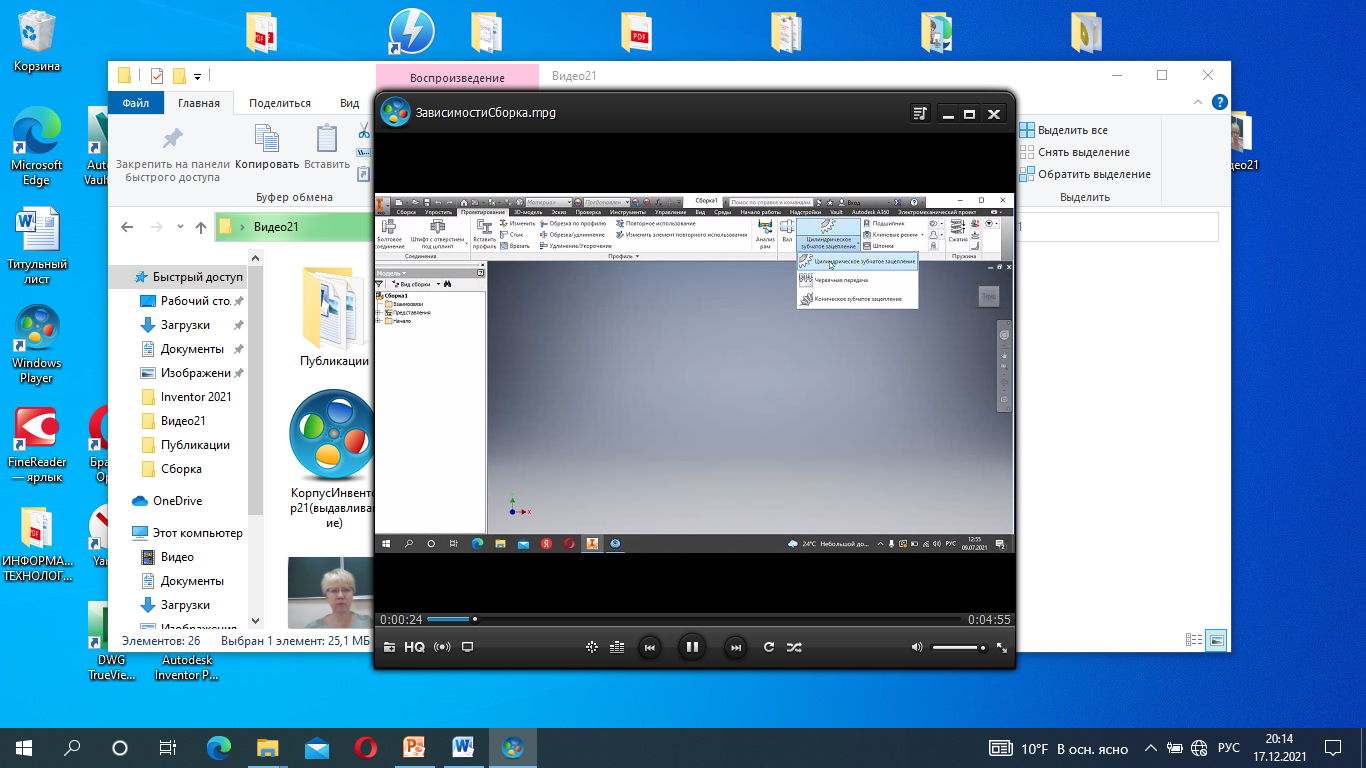The width and height of the screenshot is (1366, 768).
Task: Open the Mail app from taskbar
Action: click(x=317, y=747)
